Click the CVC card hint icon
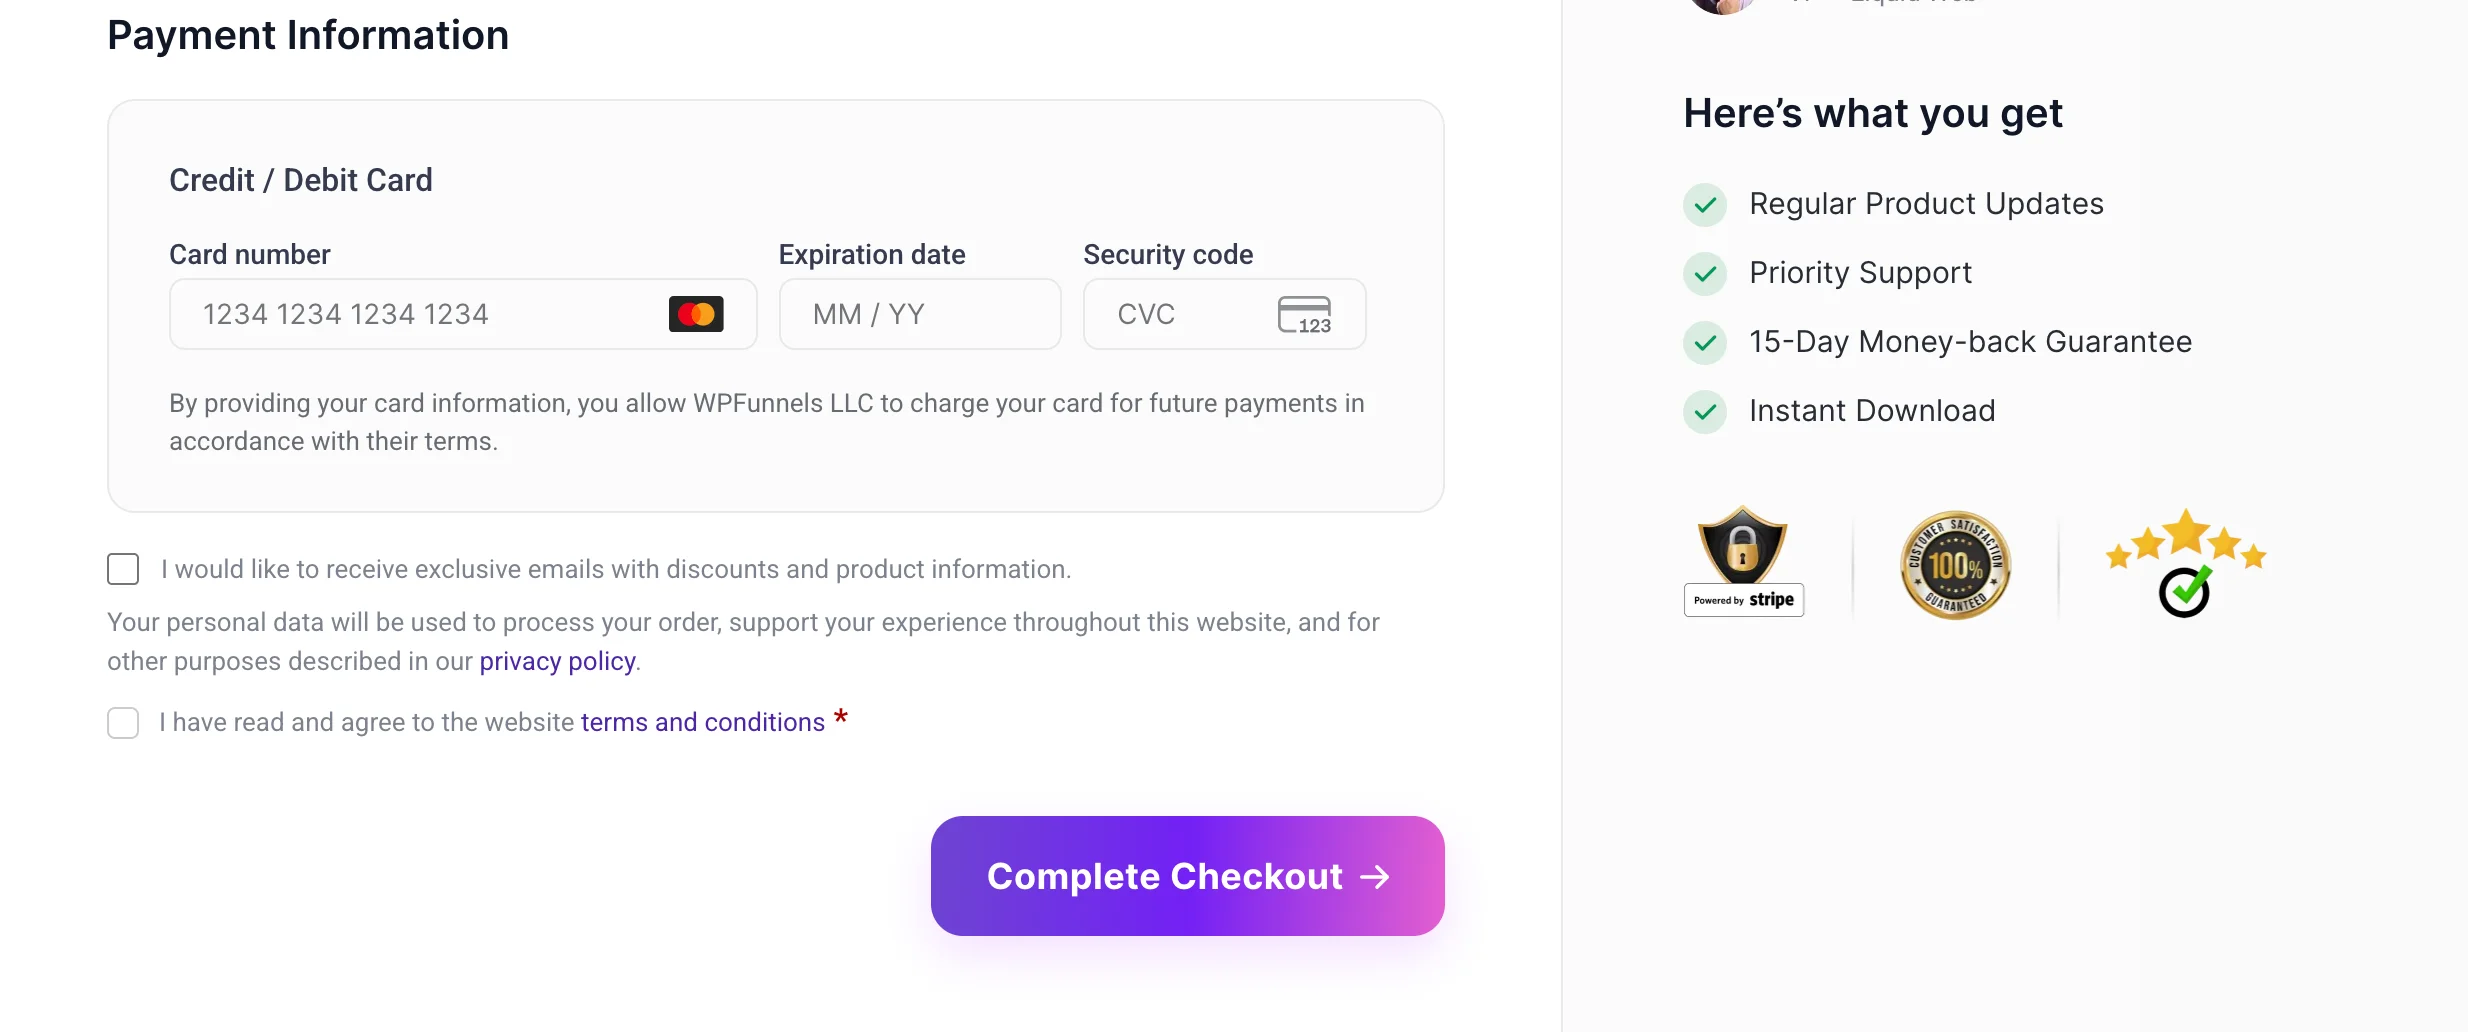This screenshot has height=1032, width=2468. tap(1304, 314)
